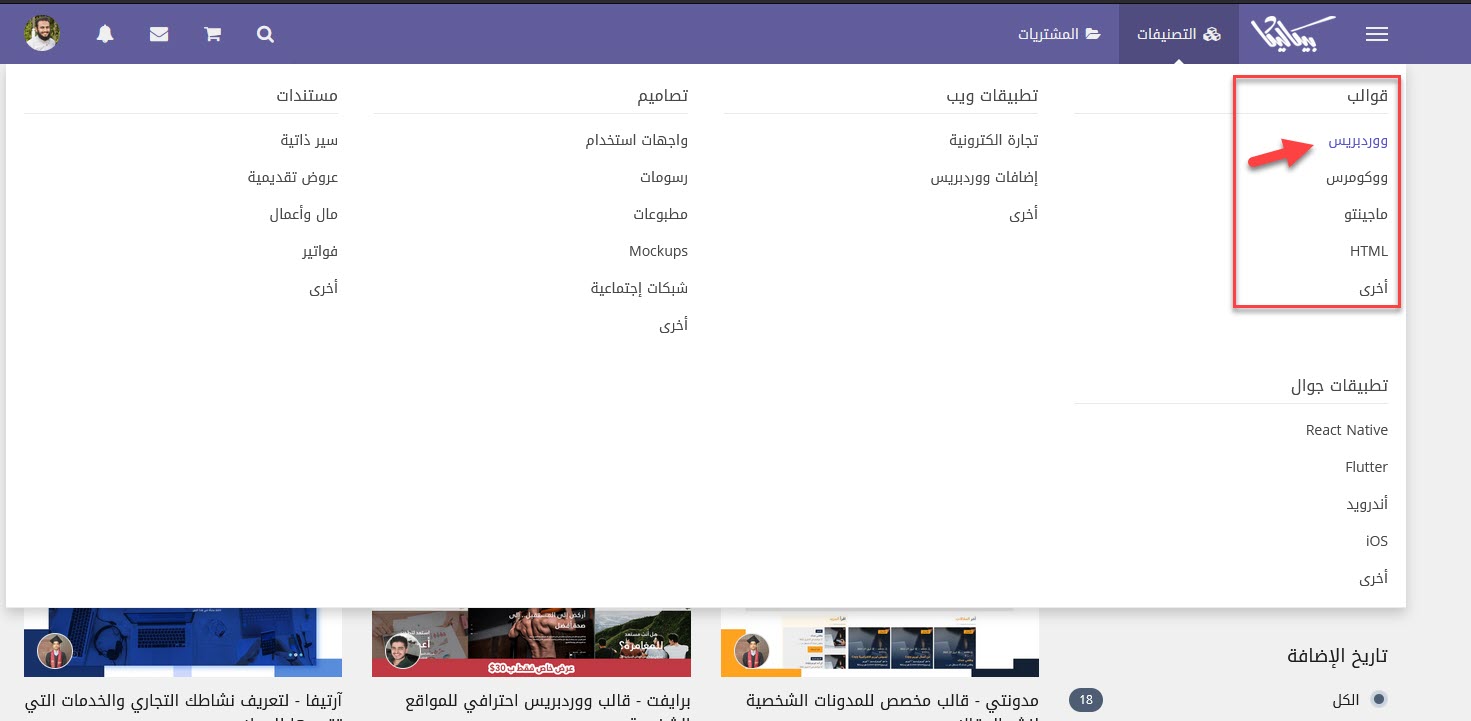Click seller avatar on the مدونتي card

[x=752, y=651]
